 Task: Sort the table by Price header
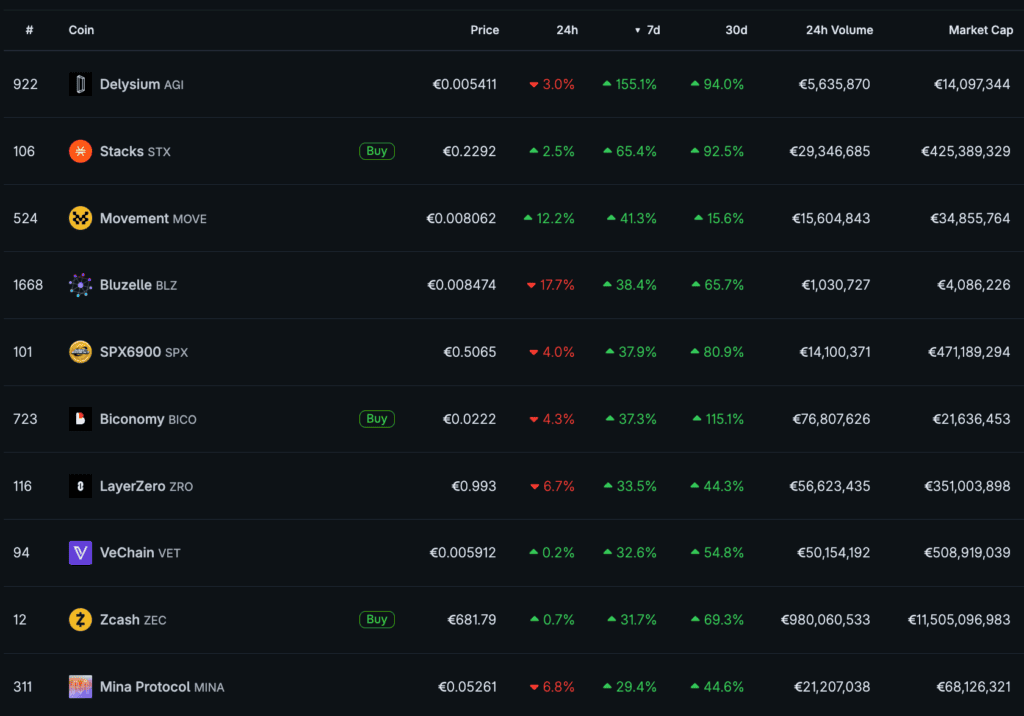pyautogui.click(x=485, y=30)
